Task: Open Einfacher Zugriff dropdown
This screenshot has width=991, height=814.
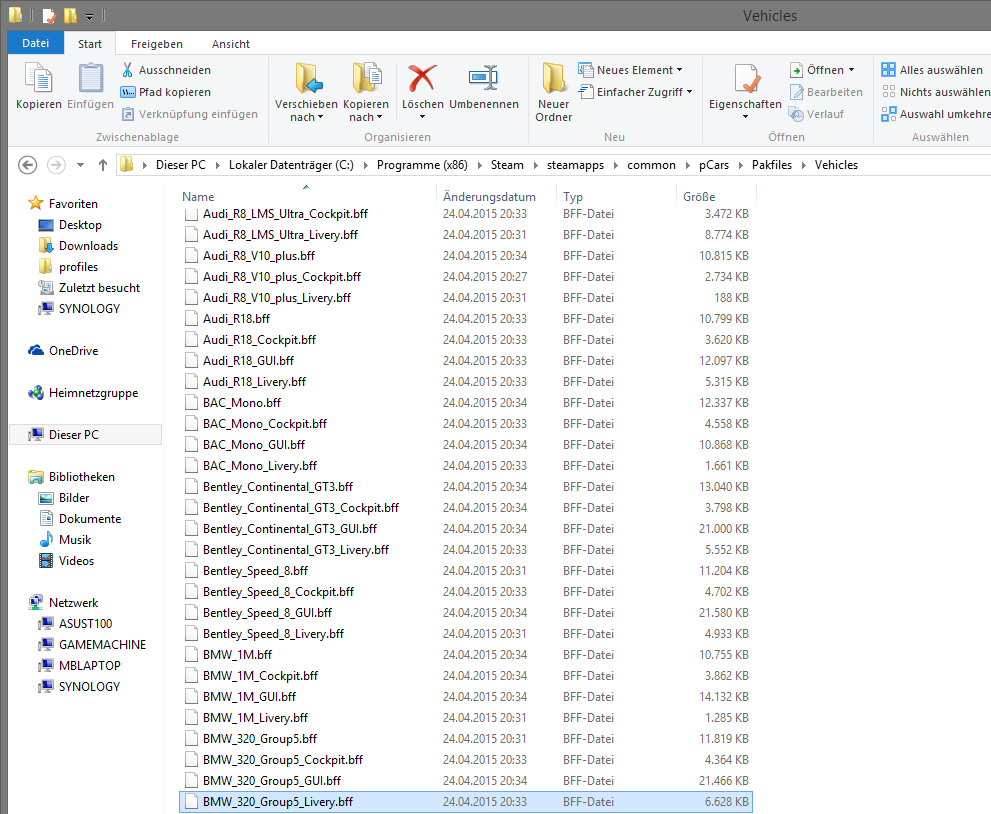Action: (x=636, y=92)
